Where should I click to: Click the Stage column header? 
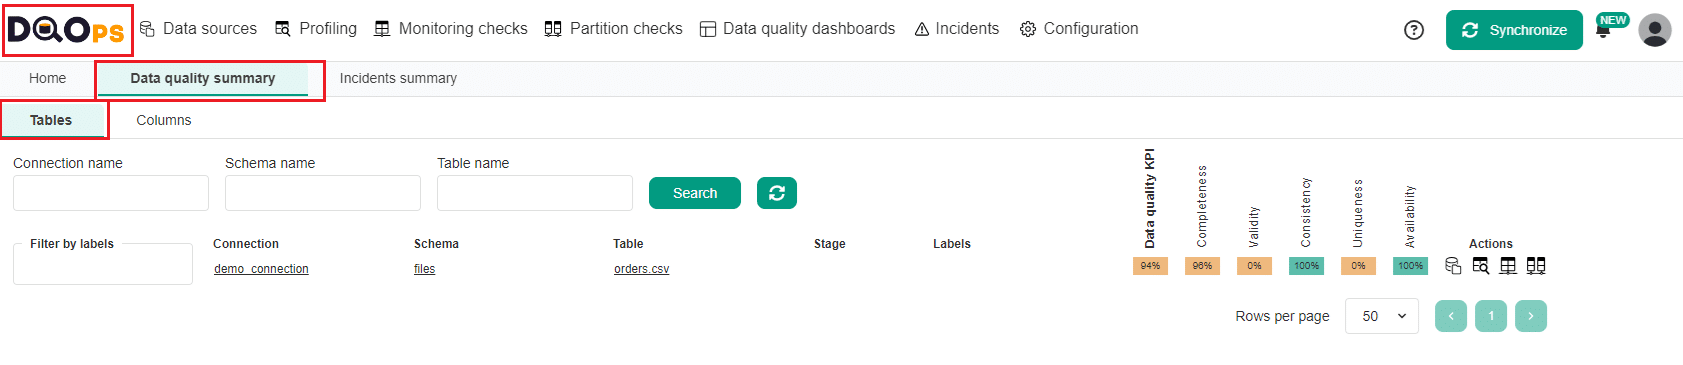tap(830, 244)
